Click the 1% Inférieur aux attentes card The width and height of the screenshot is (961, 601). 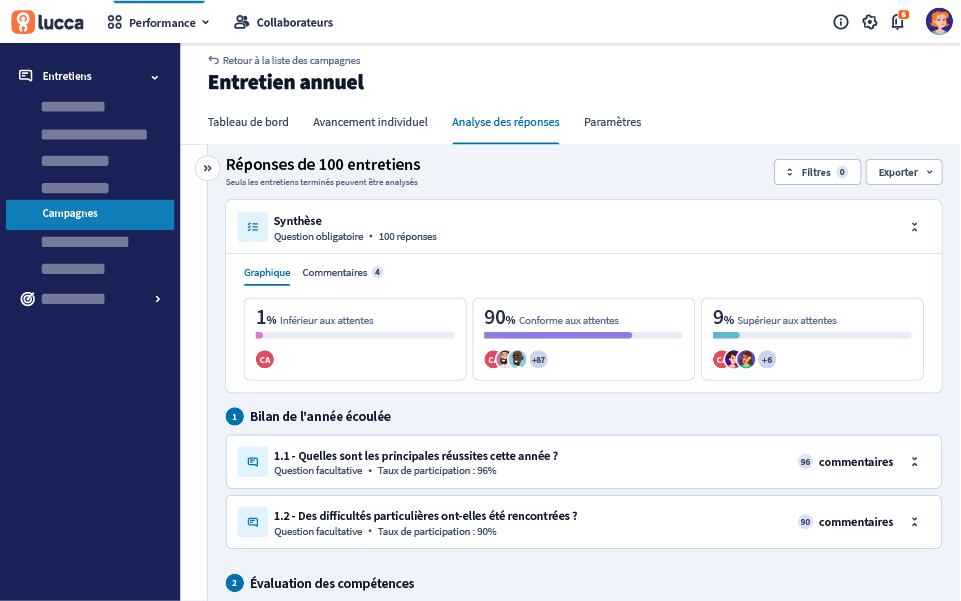355,339
